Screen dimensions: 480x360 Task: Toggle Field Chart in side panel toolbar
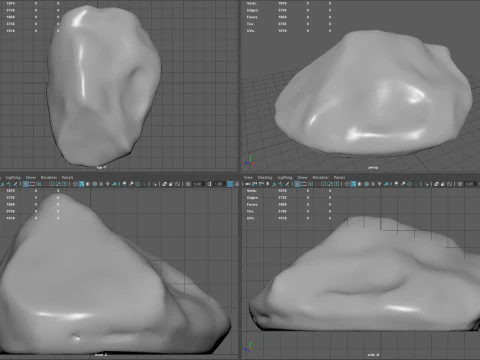[x=323, y=184]
